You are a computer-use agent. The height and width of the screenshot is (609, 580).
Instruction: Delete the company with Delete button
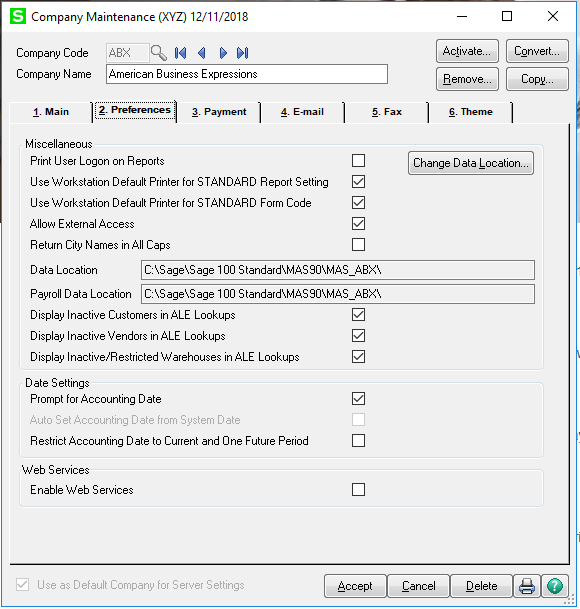481,586
